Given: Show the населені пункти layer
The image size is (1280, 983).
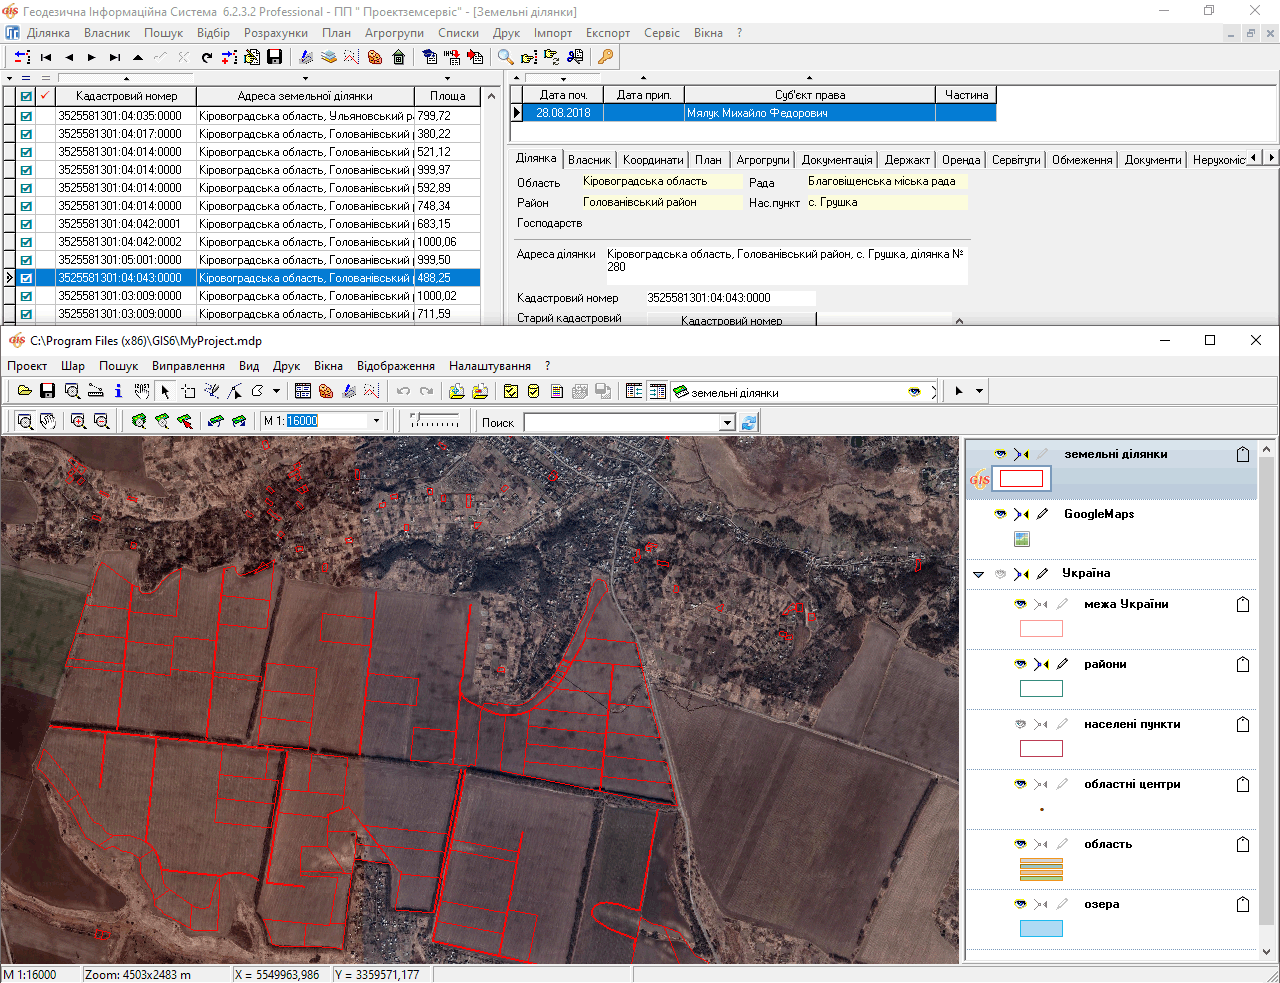Looking at the screenshot, I should pos(1020,724).
